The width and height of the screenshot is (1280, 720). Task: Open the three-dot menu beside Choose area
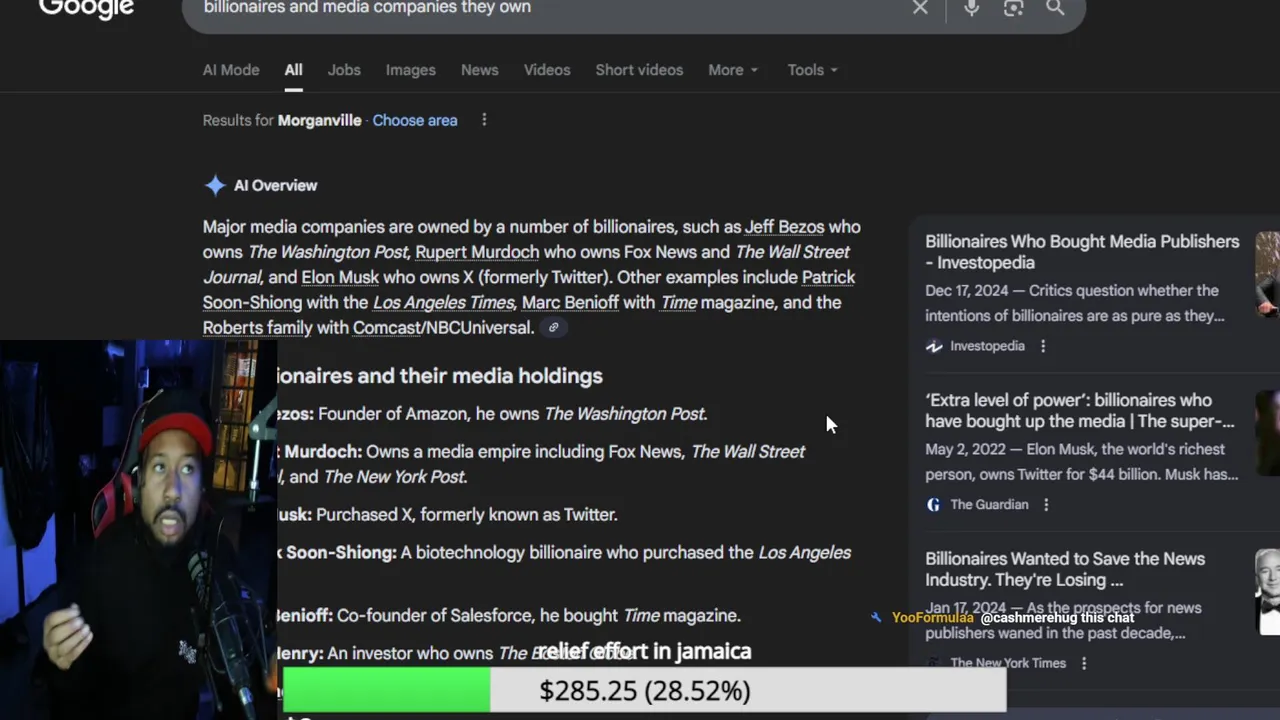[484, 120]
